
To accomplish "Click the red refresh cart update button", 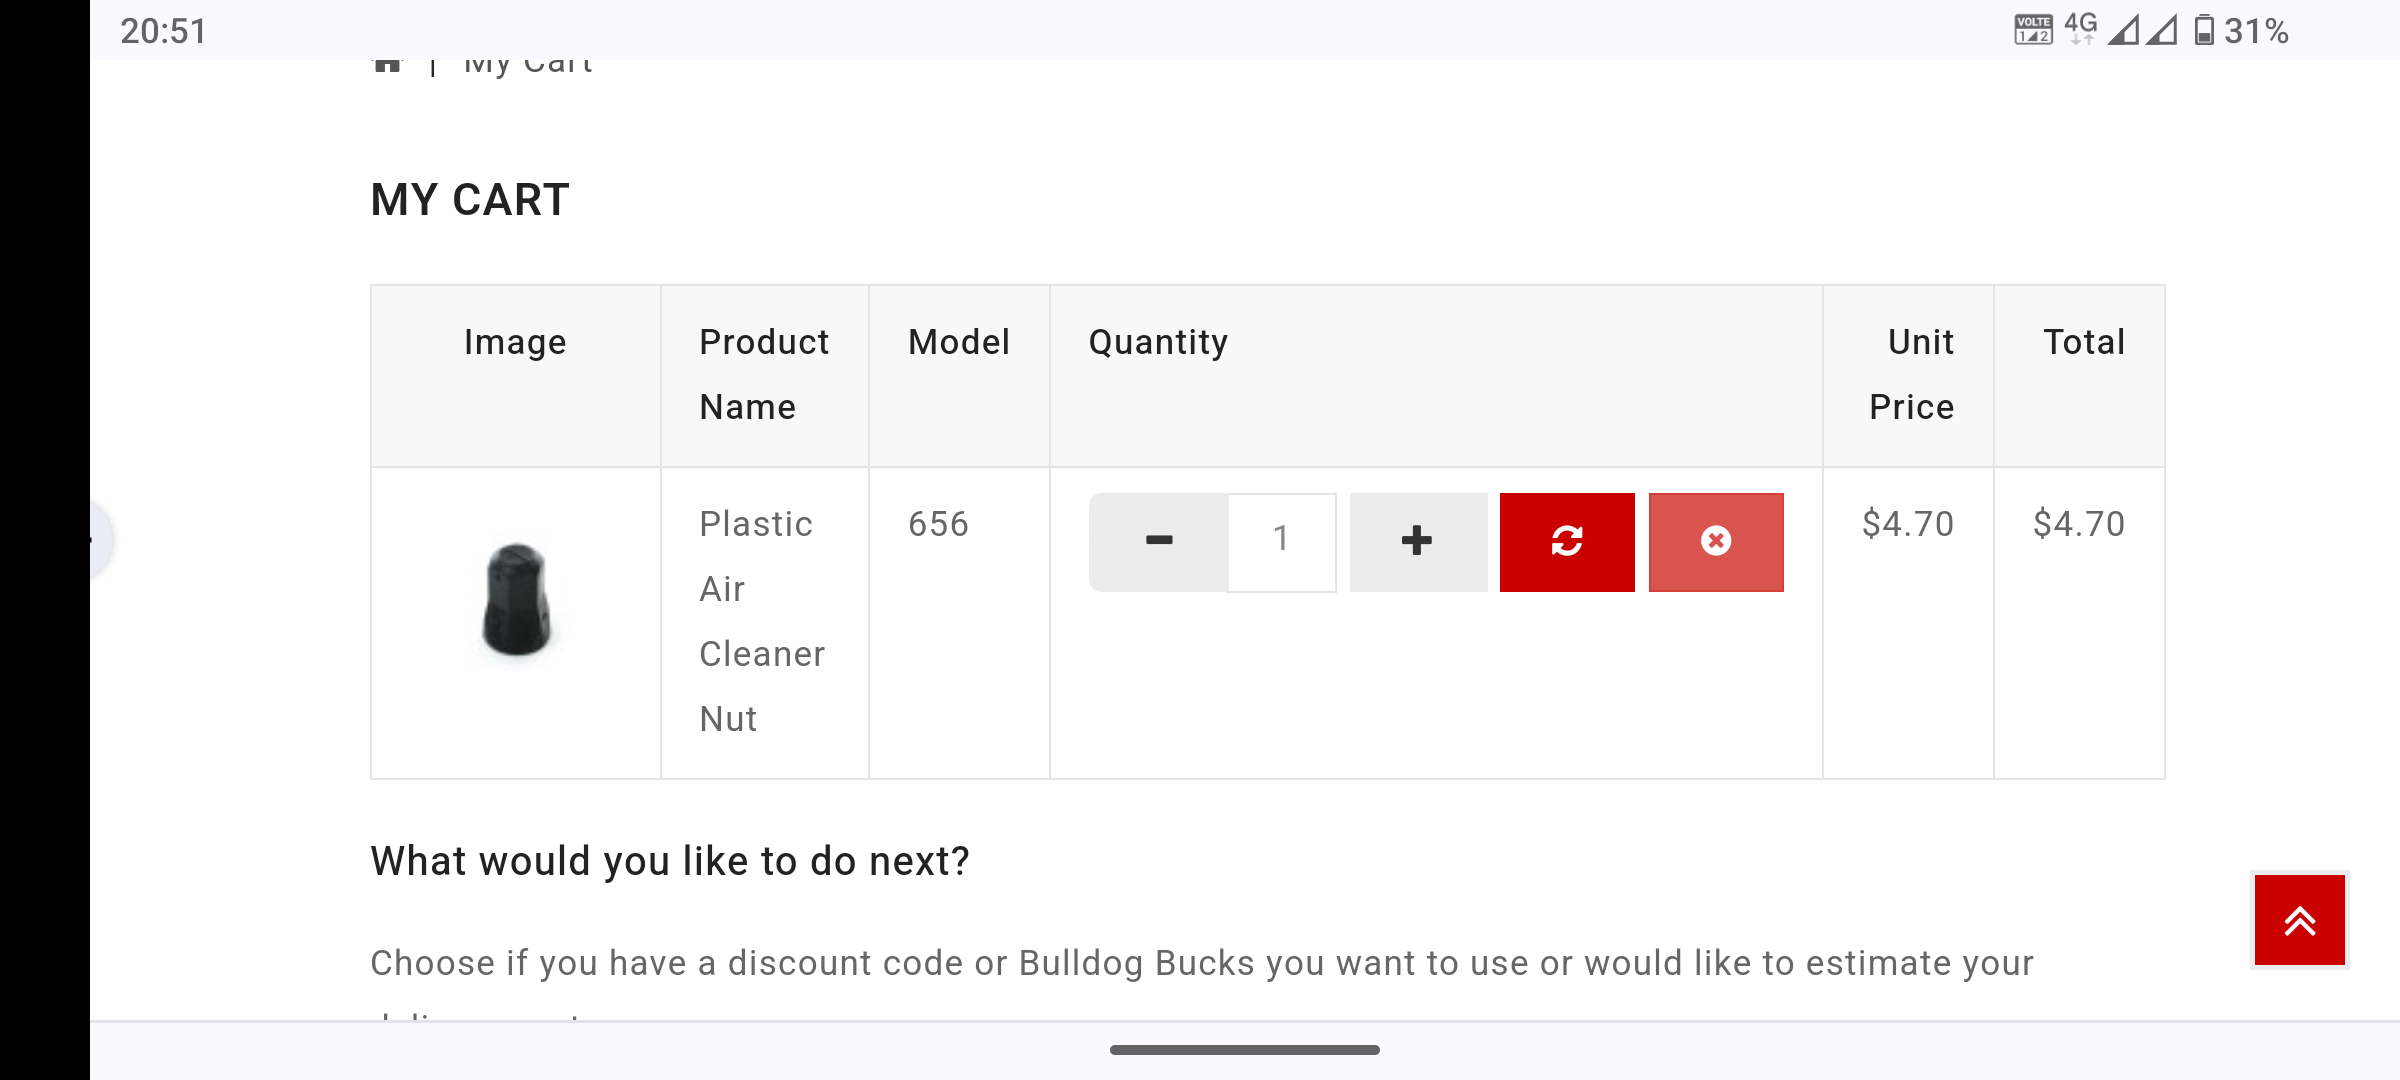I will point(1566,541).
